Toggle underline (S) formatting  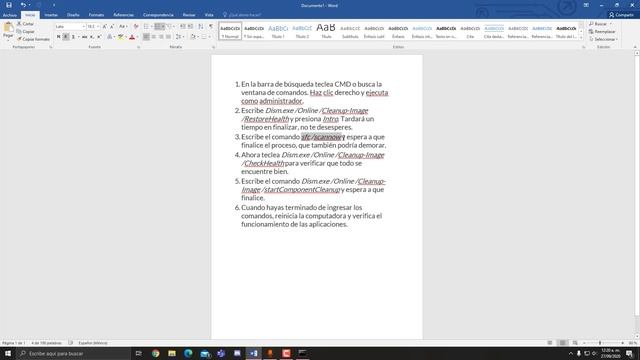pyautogui.click(x=73, y=37)
